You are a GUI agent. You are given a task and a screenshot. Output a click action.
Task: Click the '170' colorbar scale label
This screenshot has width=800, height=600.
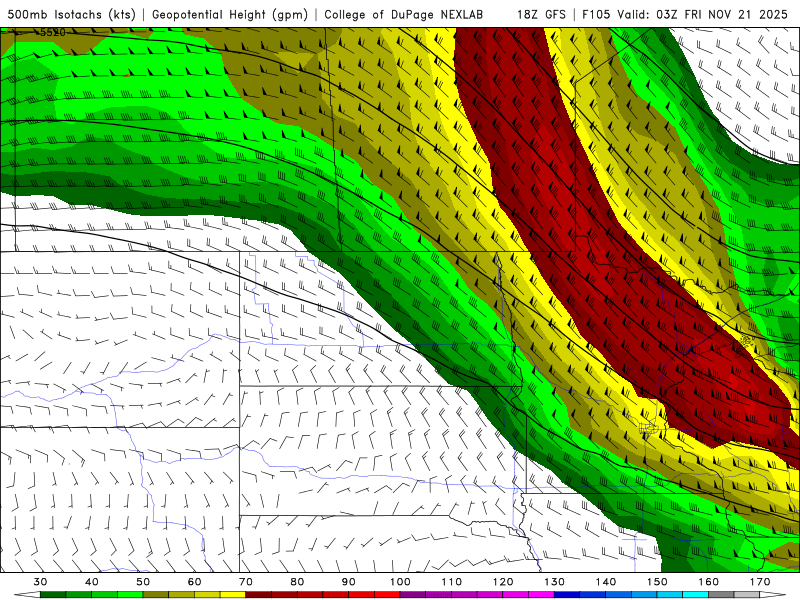click(760, 582)
